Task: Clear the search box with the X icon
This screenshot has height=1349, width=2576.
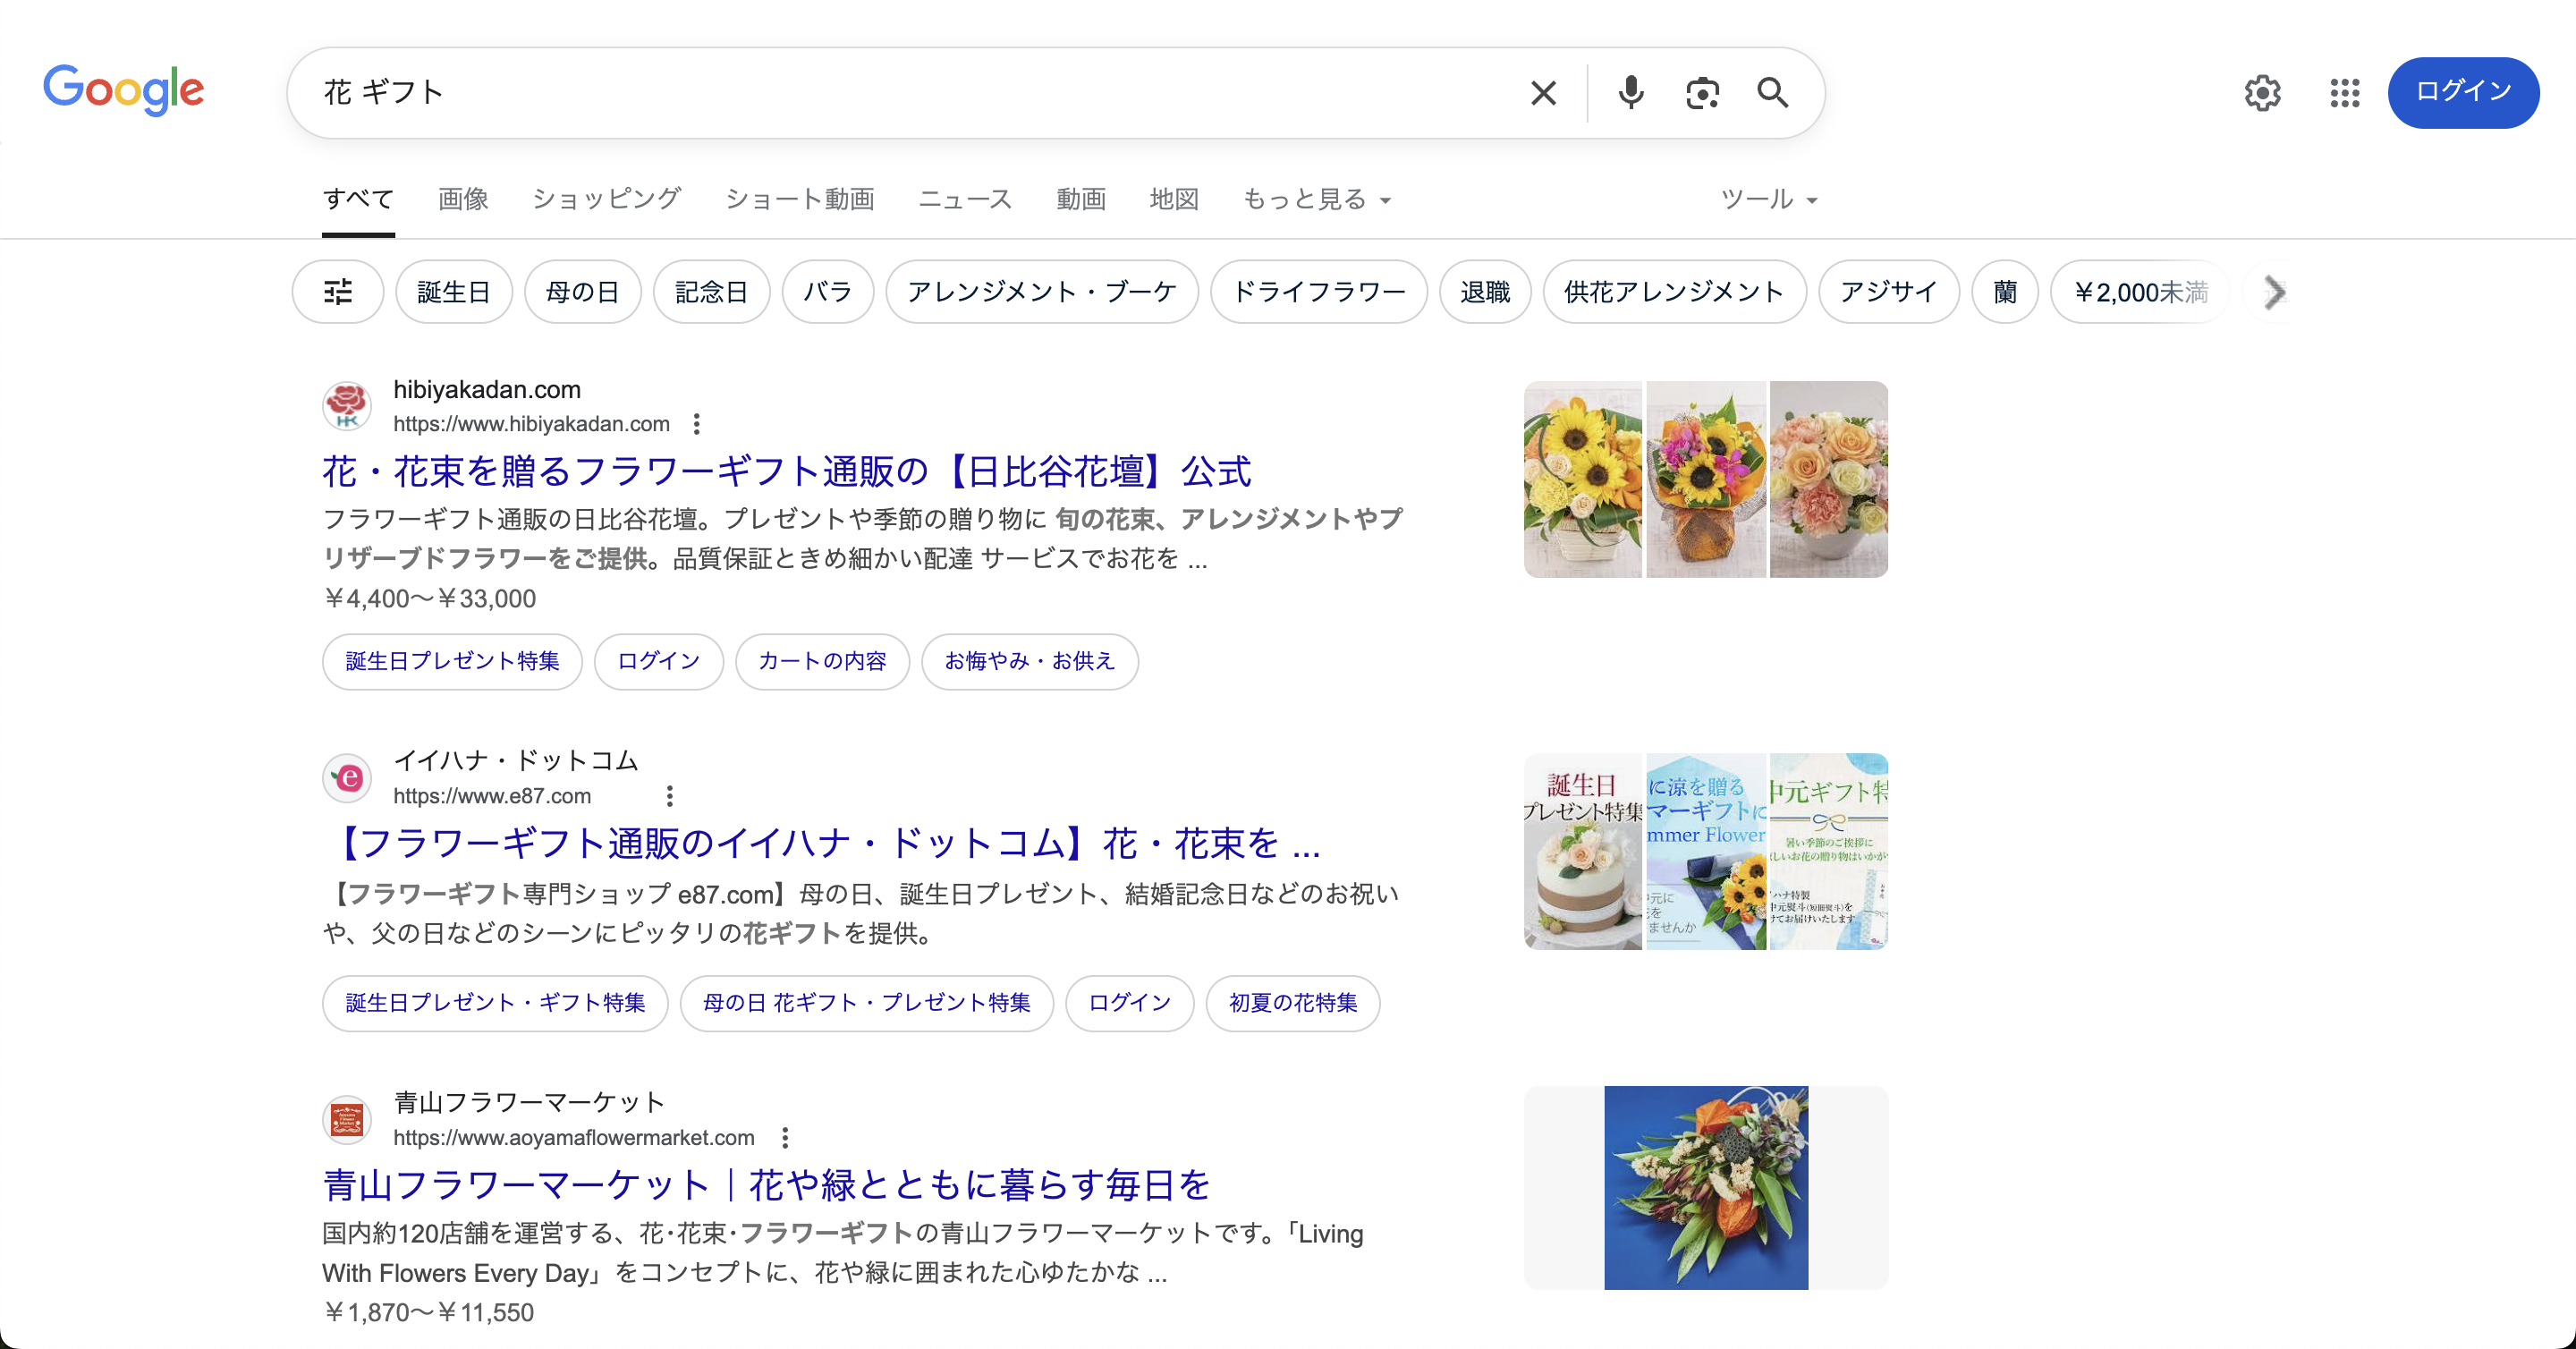Action: click(1543, 93)
